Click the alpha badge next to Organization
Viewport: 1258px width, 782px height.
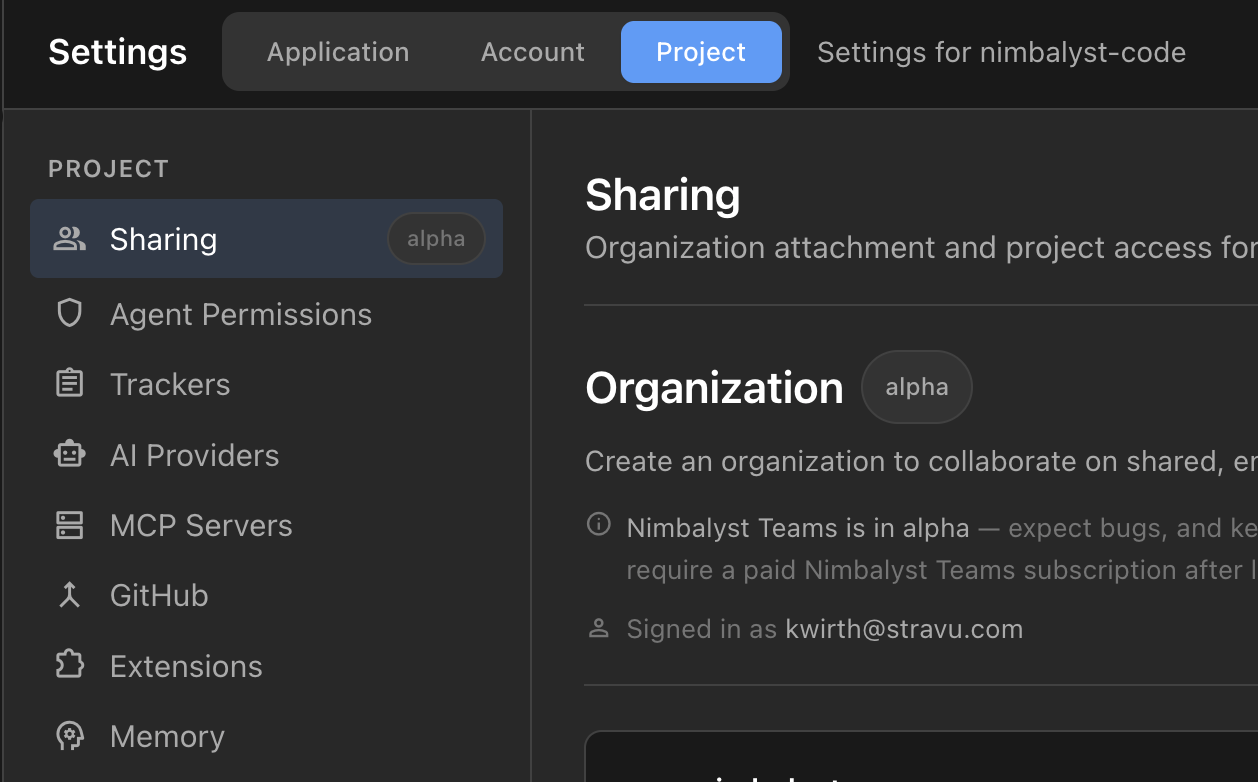(917, 387)
